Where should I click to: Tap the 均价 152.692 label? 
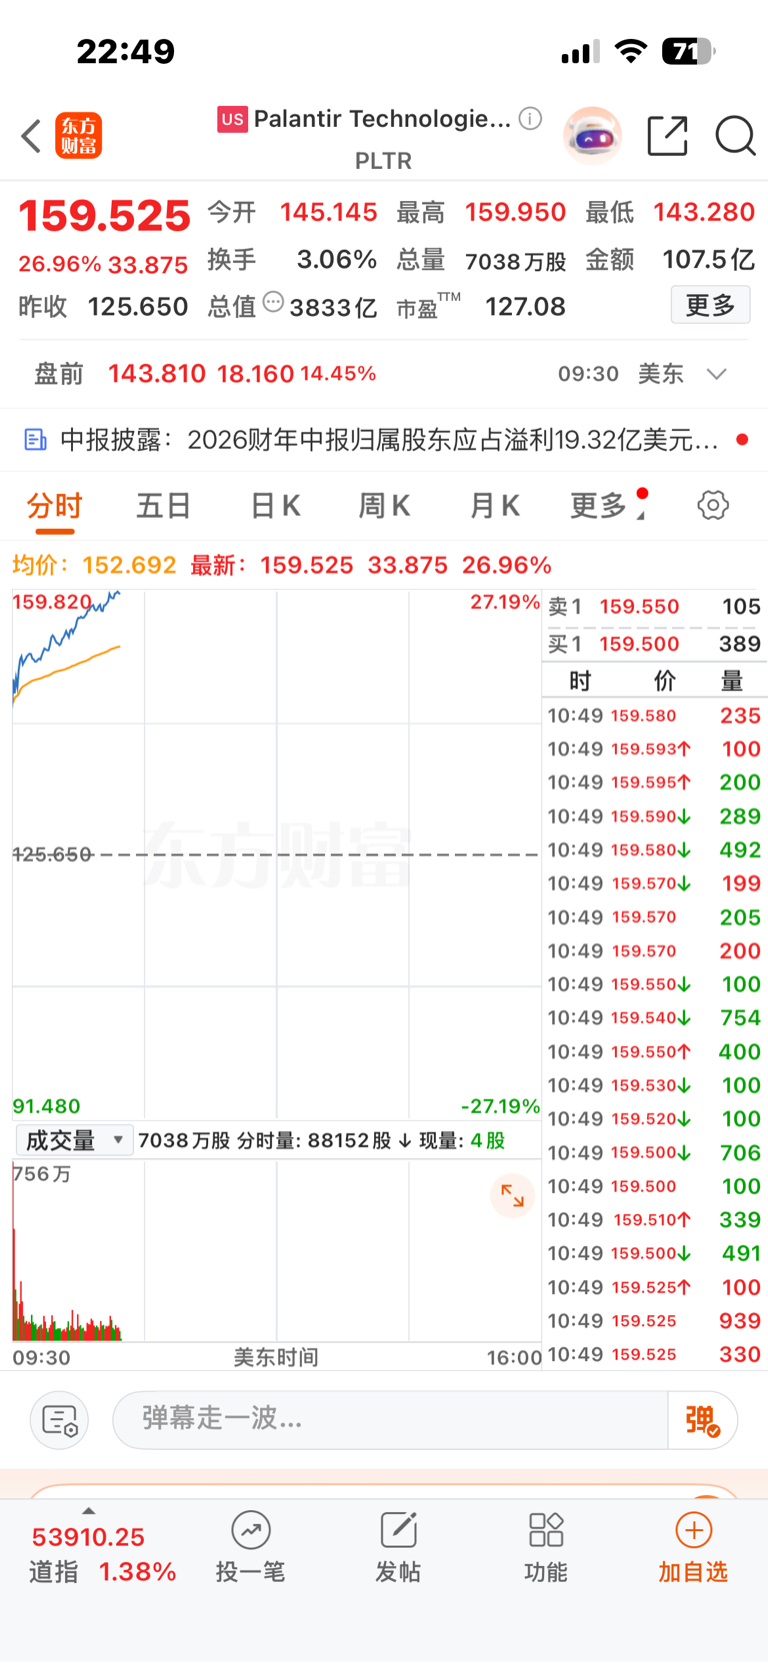(94, 565)
